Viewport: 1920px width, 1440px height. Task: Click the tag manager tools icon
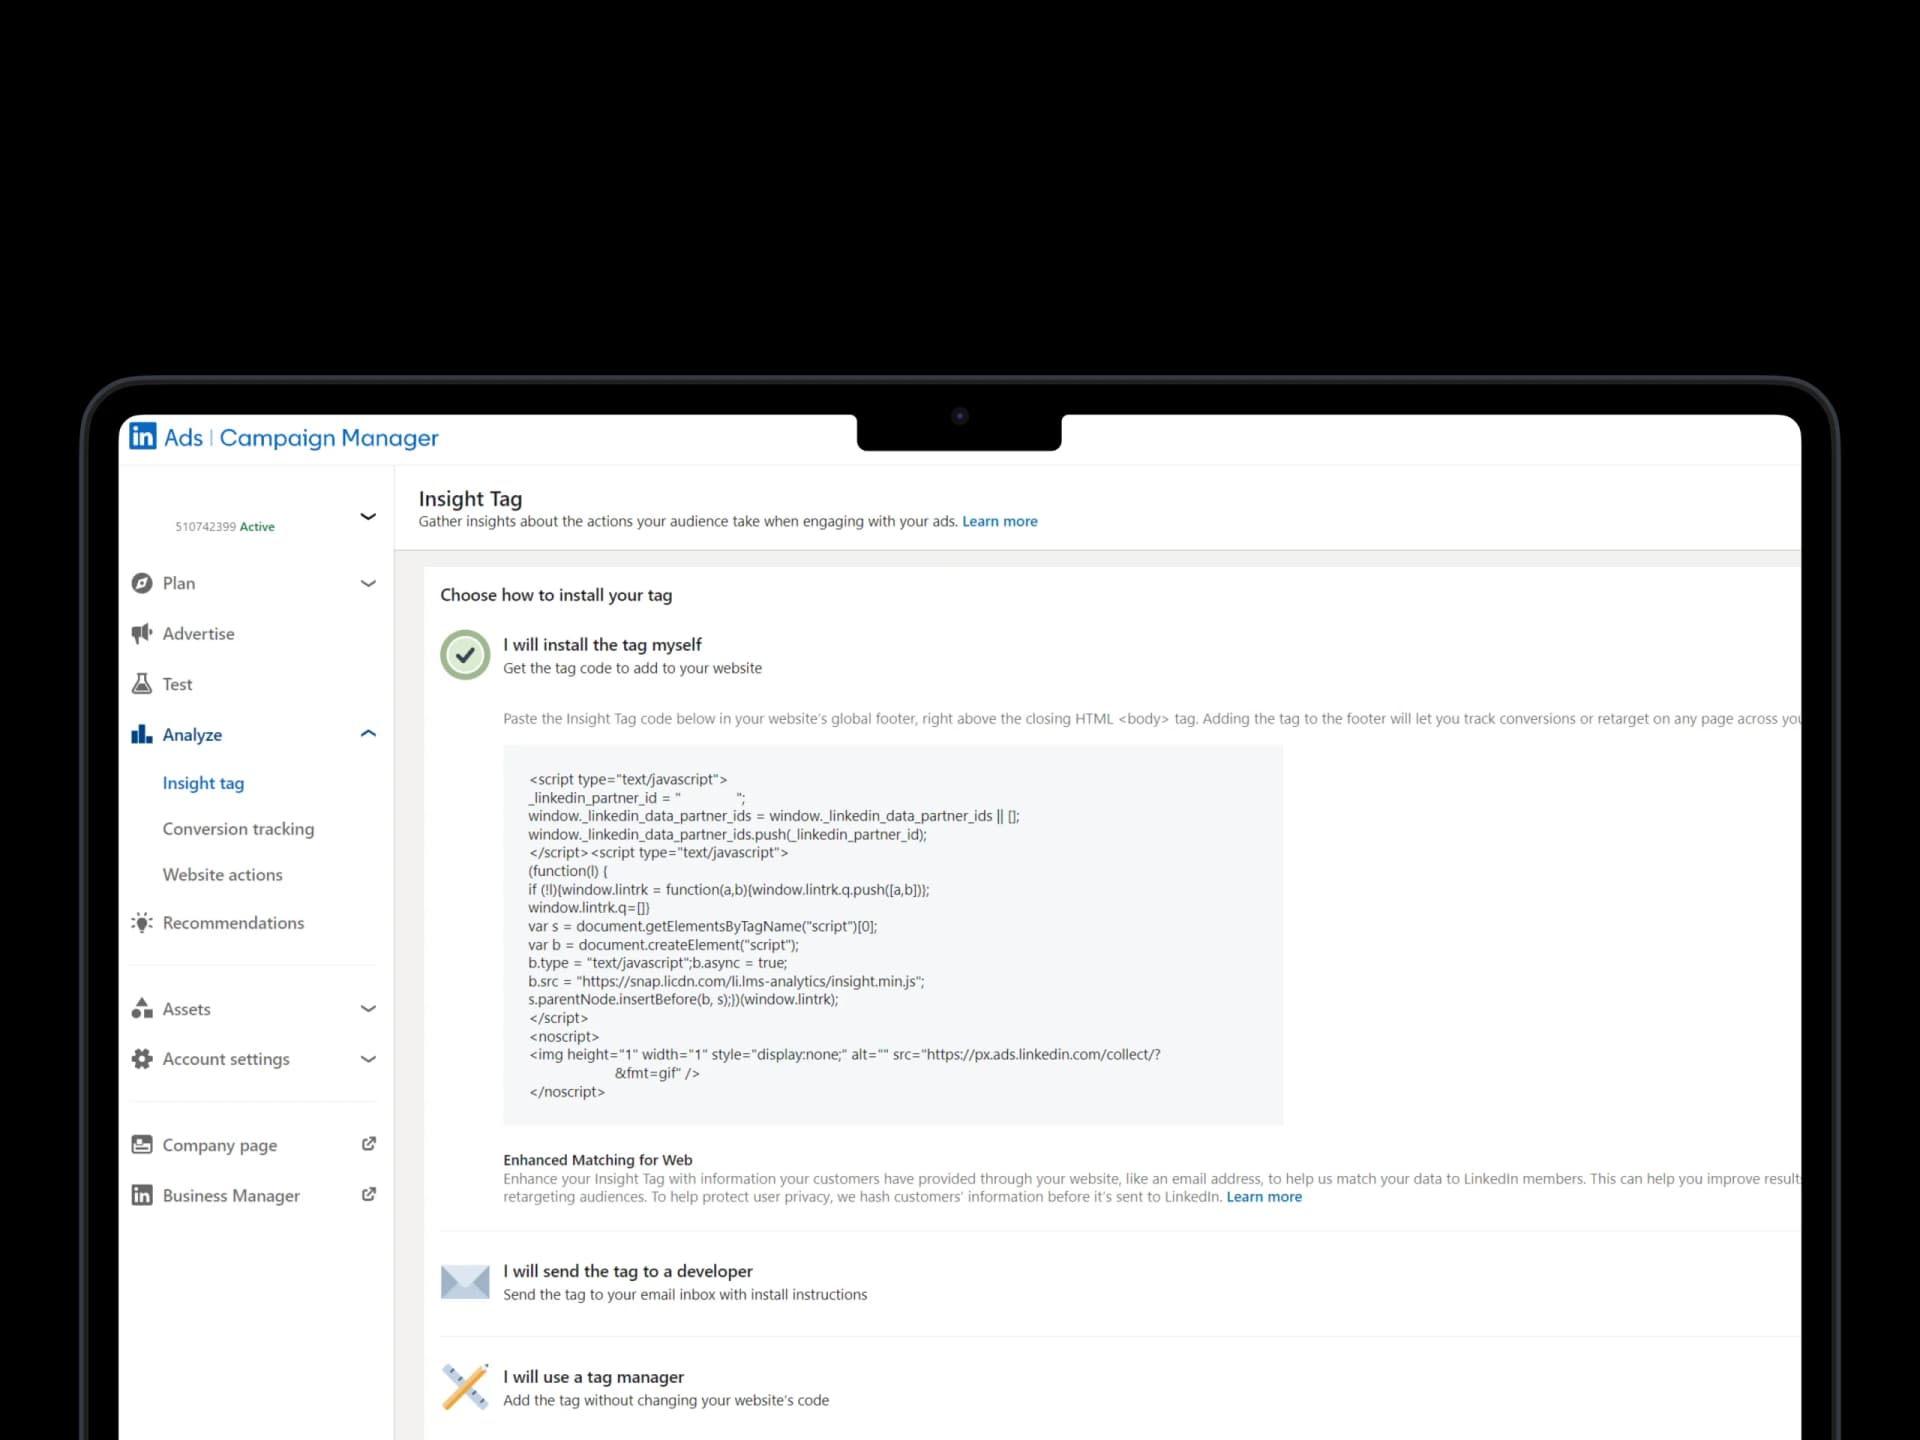pos(465,1387)
